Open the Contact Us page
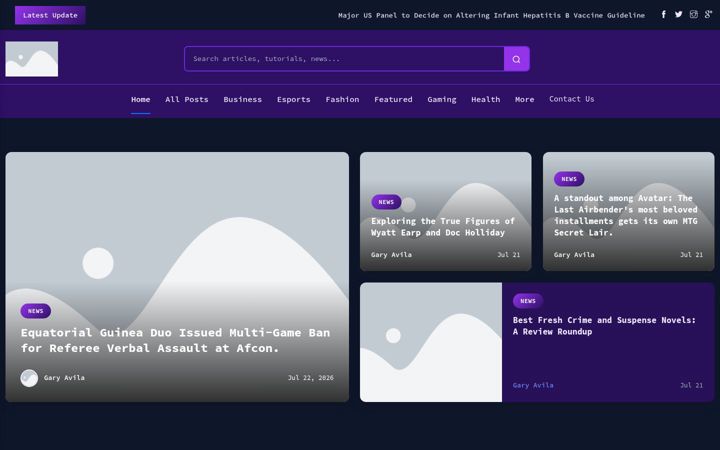The height and width of the screenshot is (450, 720). [572, 99]
